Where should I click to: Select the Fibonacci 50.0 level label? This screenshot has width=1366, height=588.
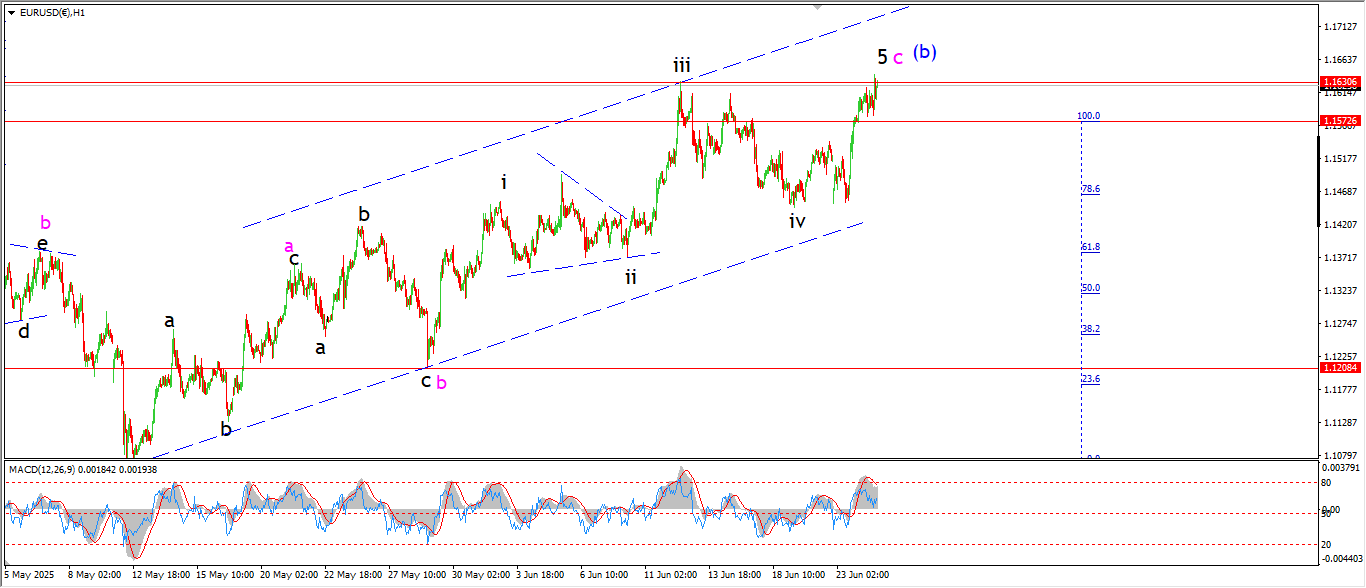[x=1090, y=288]
